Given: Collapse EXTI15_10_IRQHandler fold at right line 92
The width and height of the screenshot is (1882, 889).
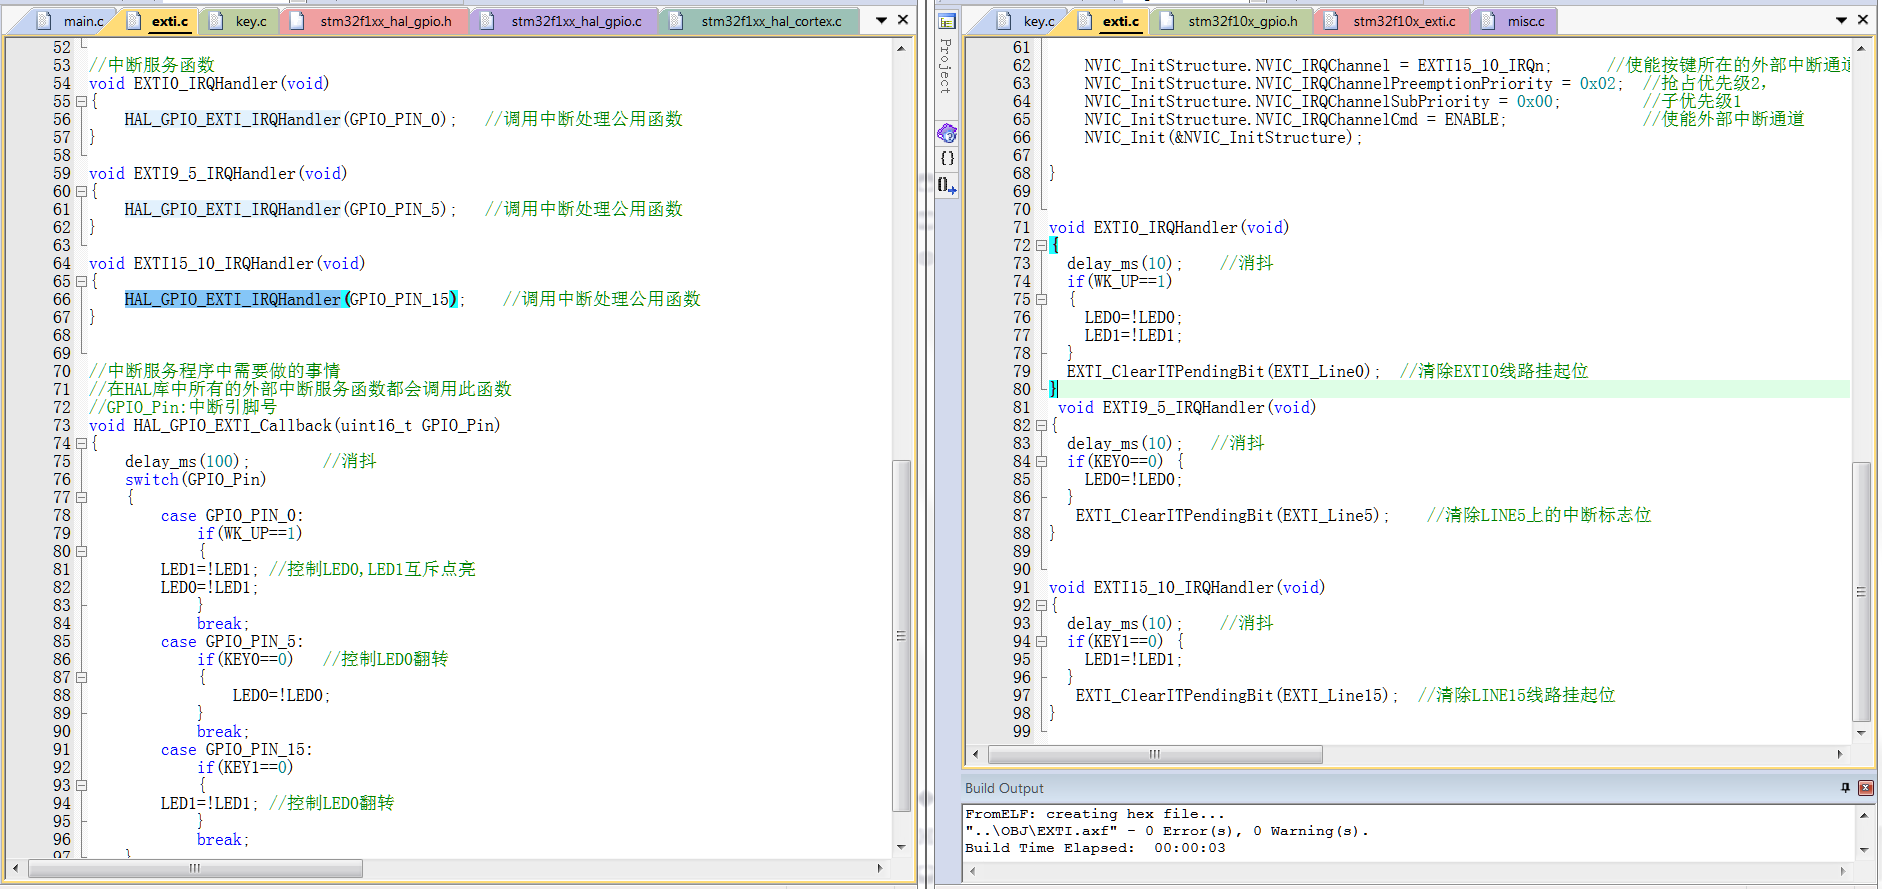Looking at the screenshot, I should [x=1042, y=606].
